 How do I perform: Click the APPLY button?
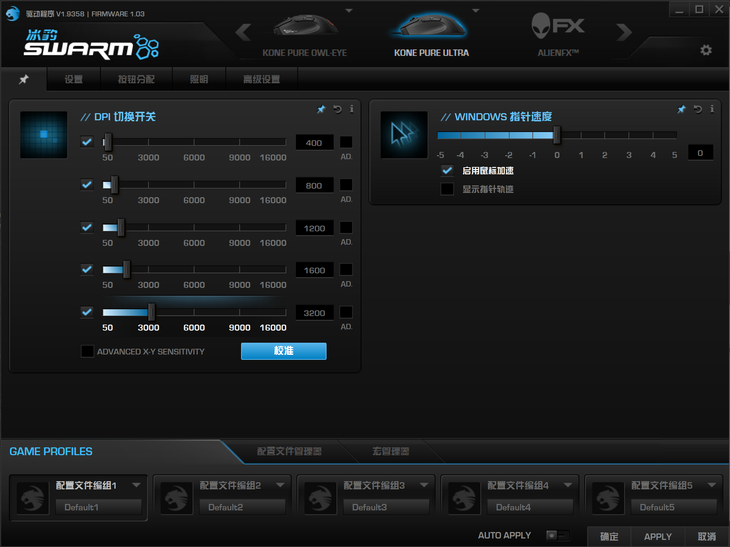pyautogui.click(x=657, y=536)
